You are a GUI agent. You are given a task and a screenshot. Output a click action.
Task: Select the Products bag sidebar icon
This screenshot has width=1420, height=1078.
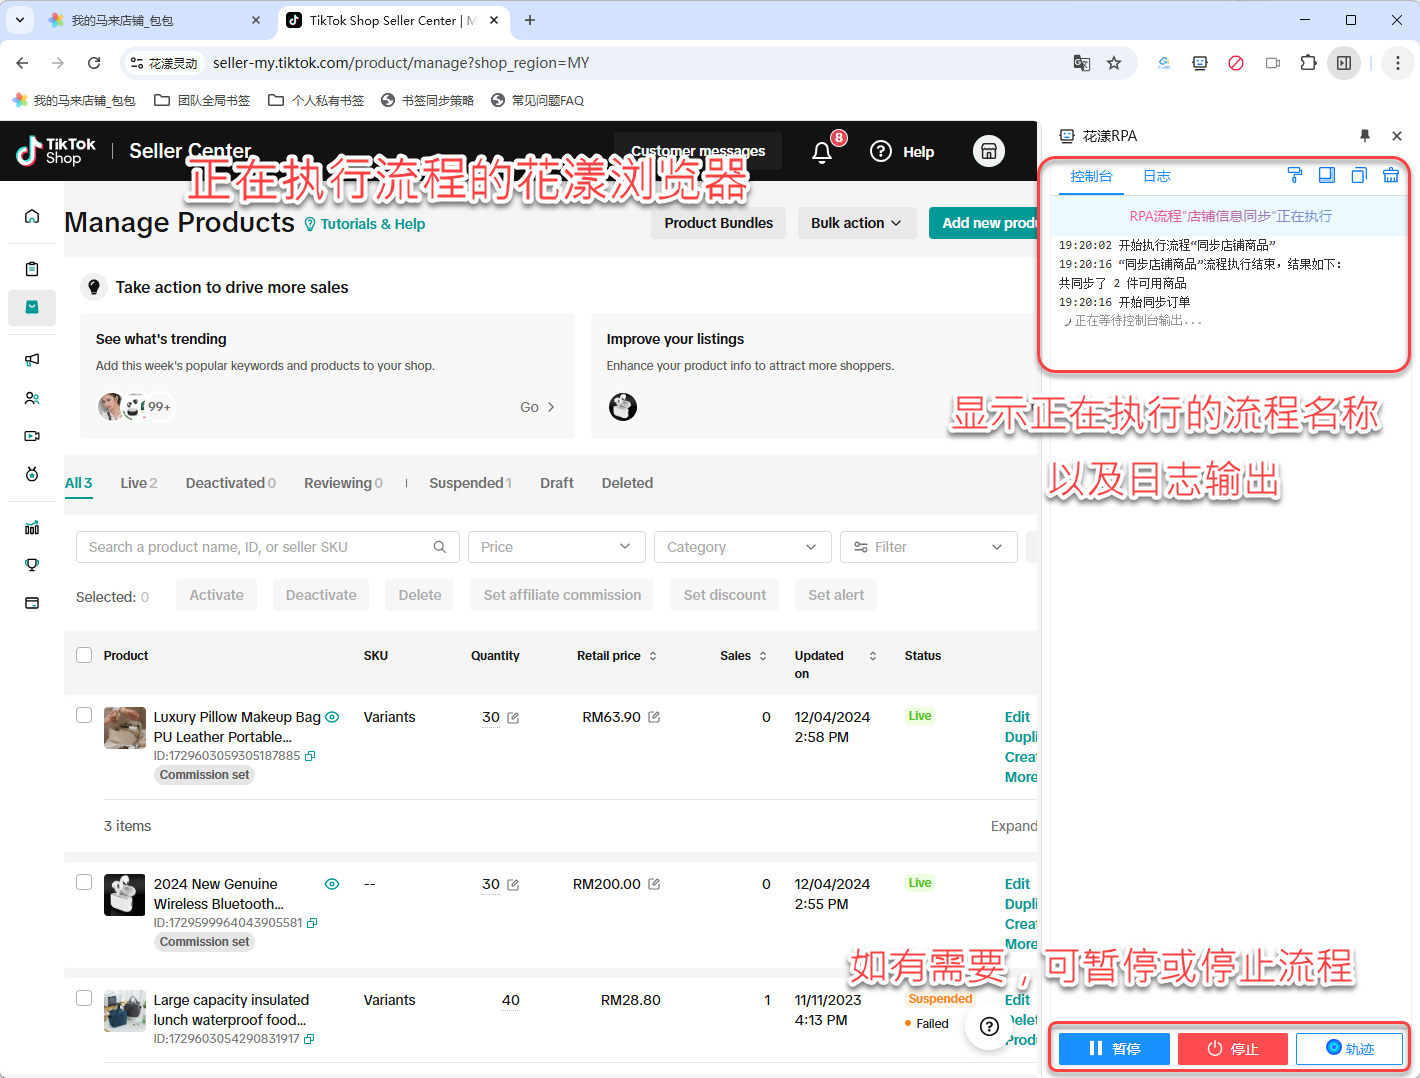[x=32, y=307]
